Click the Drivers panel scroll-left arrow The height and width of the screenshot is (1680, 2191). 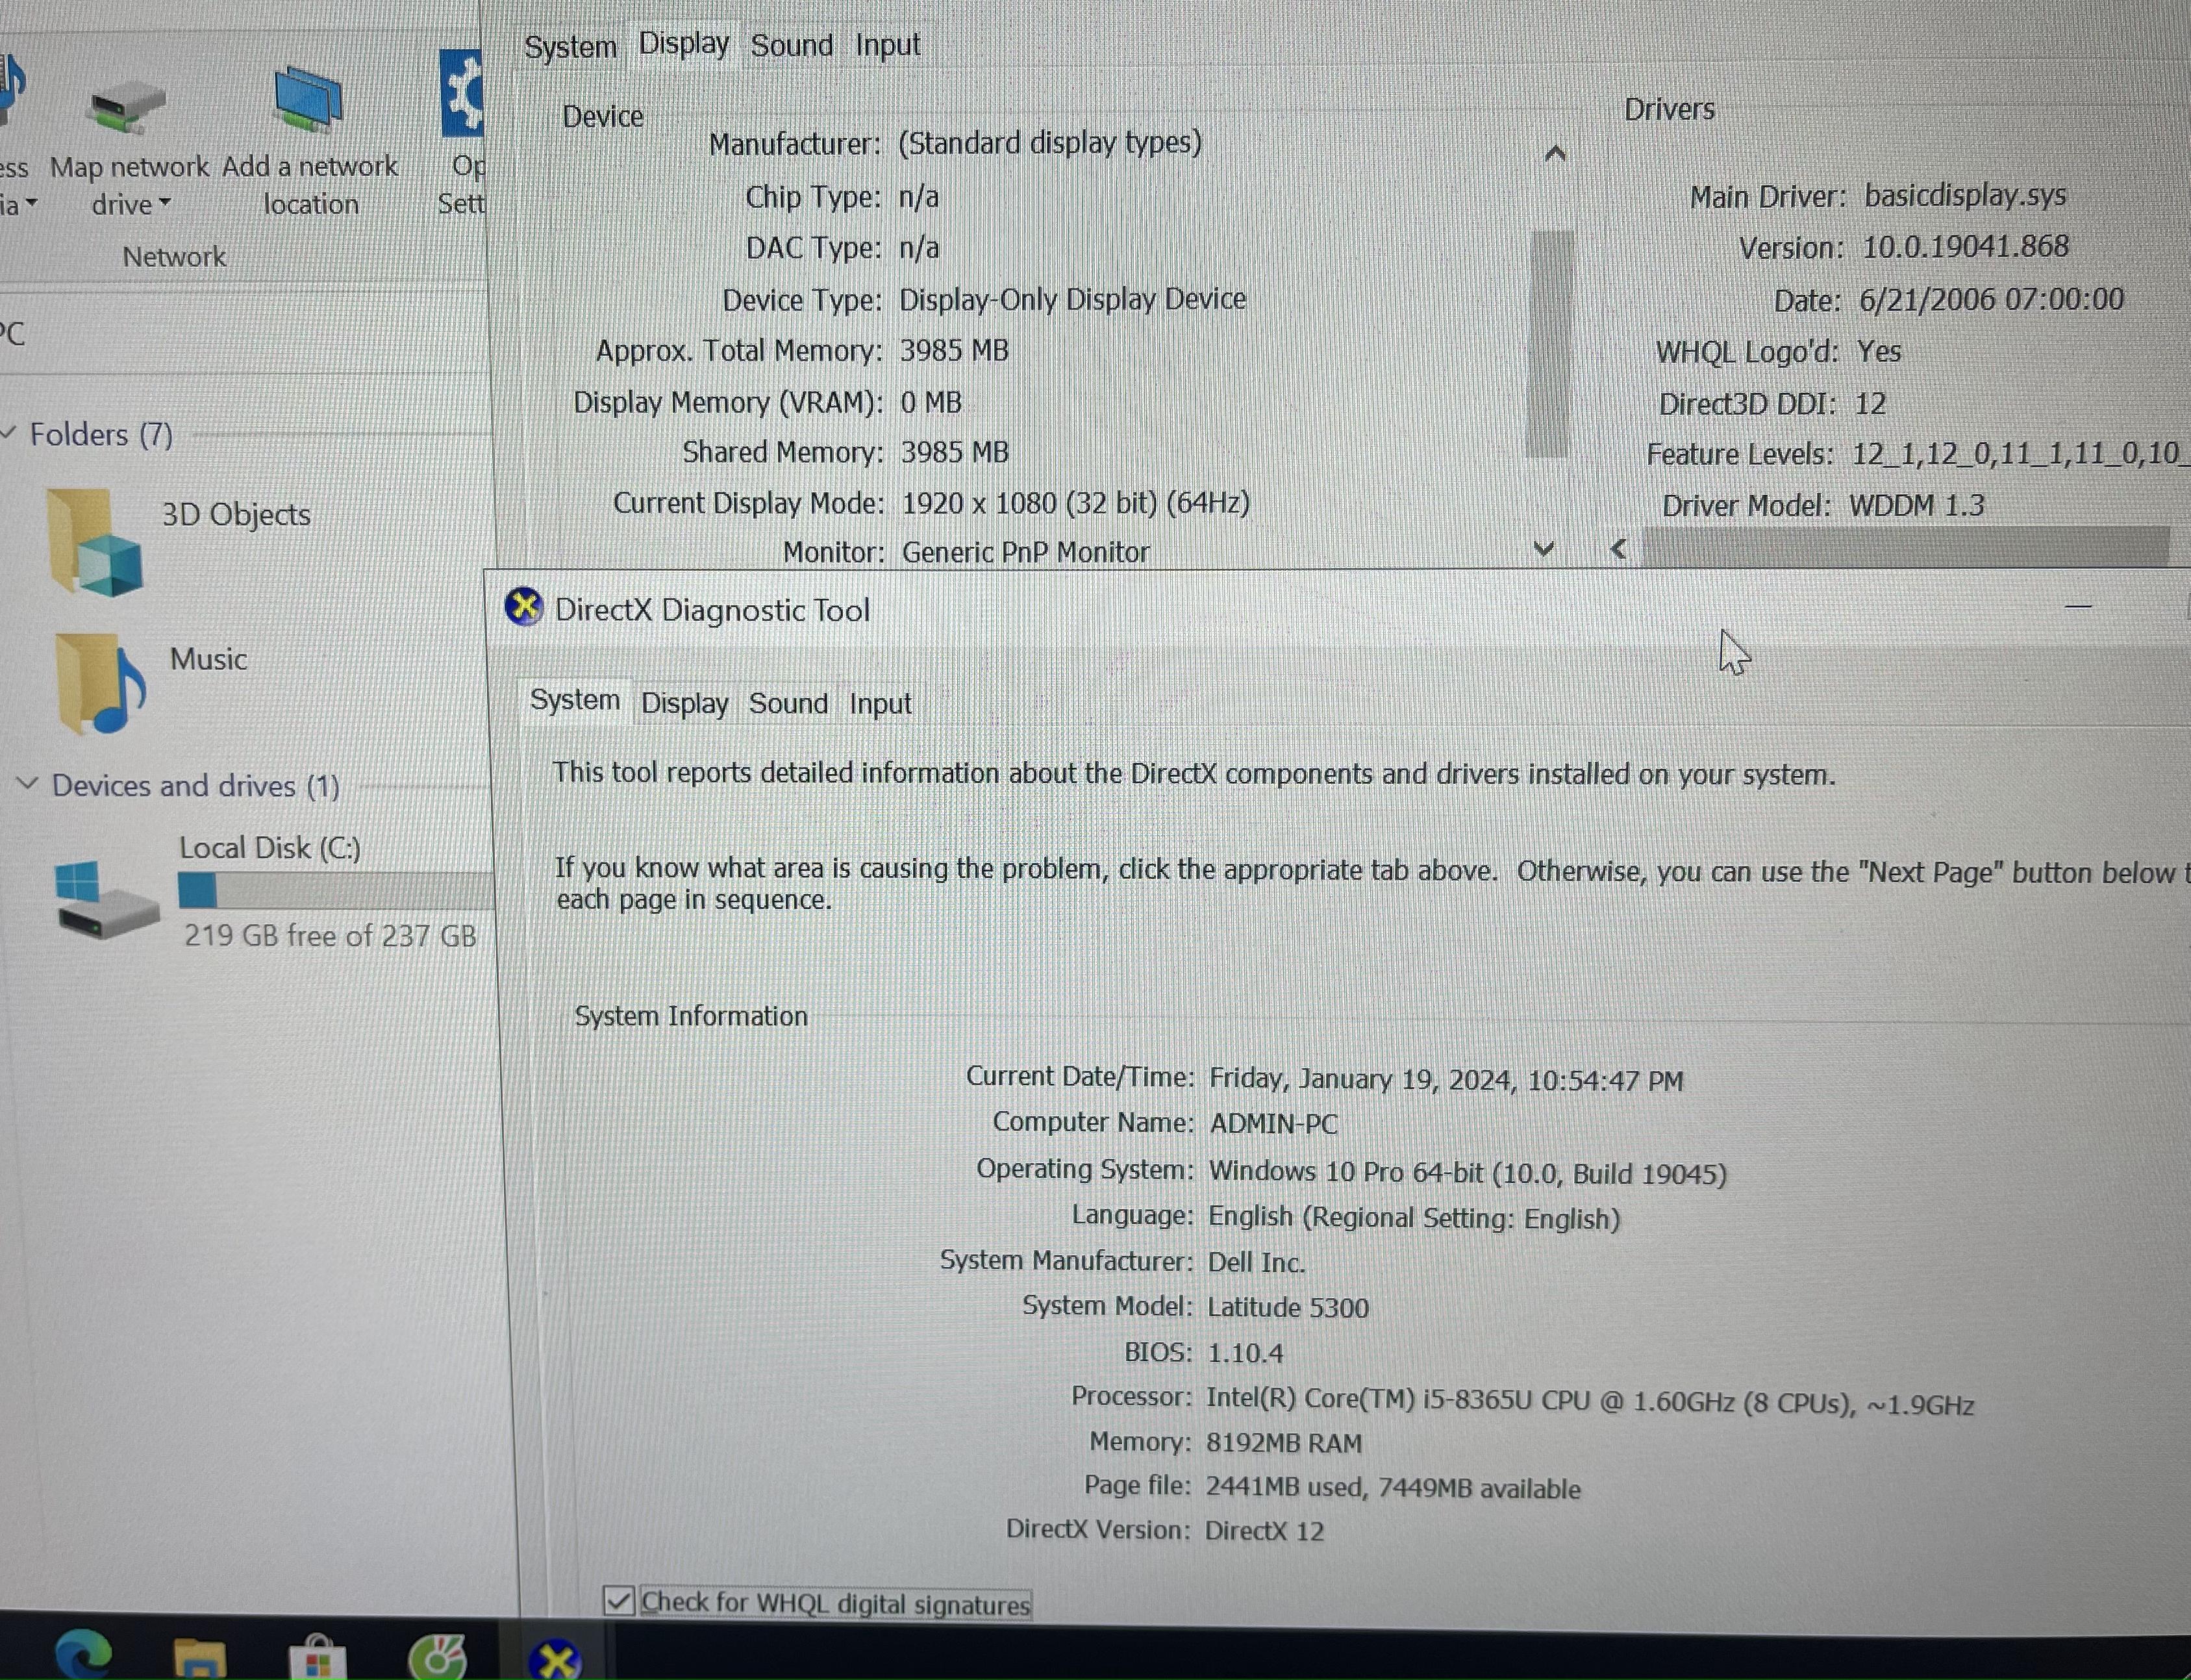tap(1619, 548)
